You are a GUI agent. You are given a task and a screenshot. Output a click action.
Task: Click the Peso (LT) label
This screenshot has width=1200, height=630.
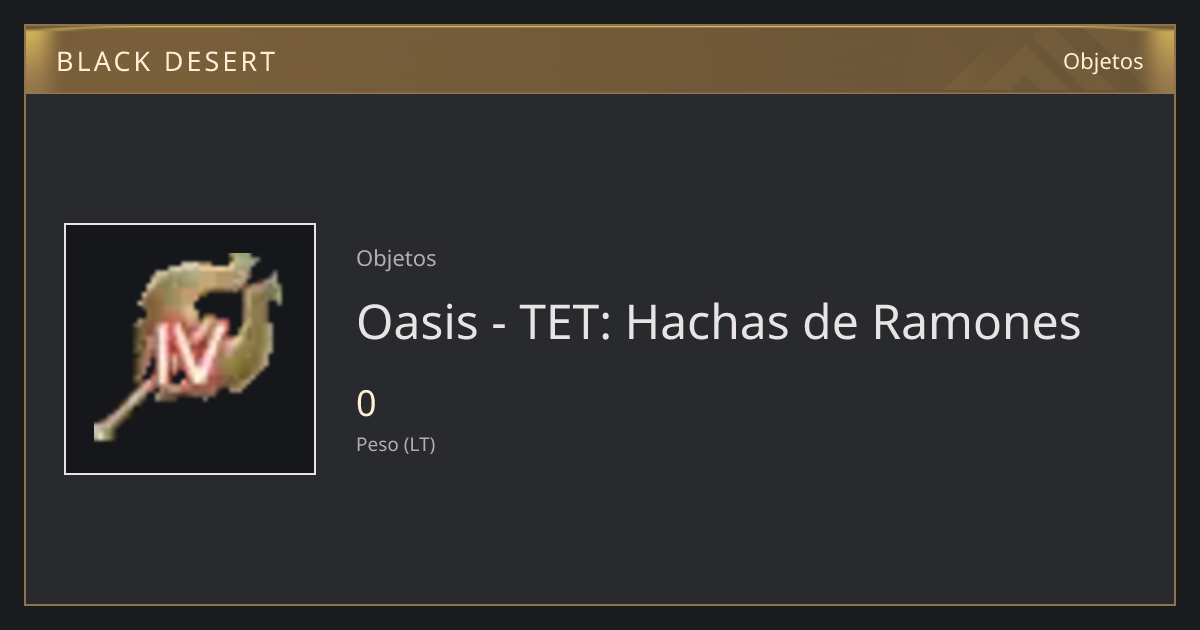pos(396,445)
